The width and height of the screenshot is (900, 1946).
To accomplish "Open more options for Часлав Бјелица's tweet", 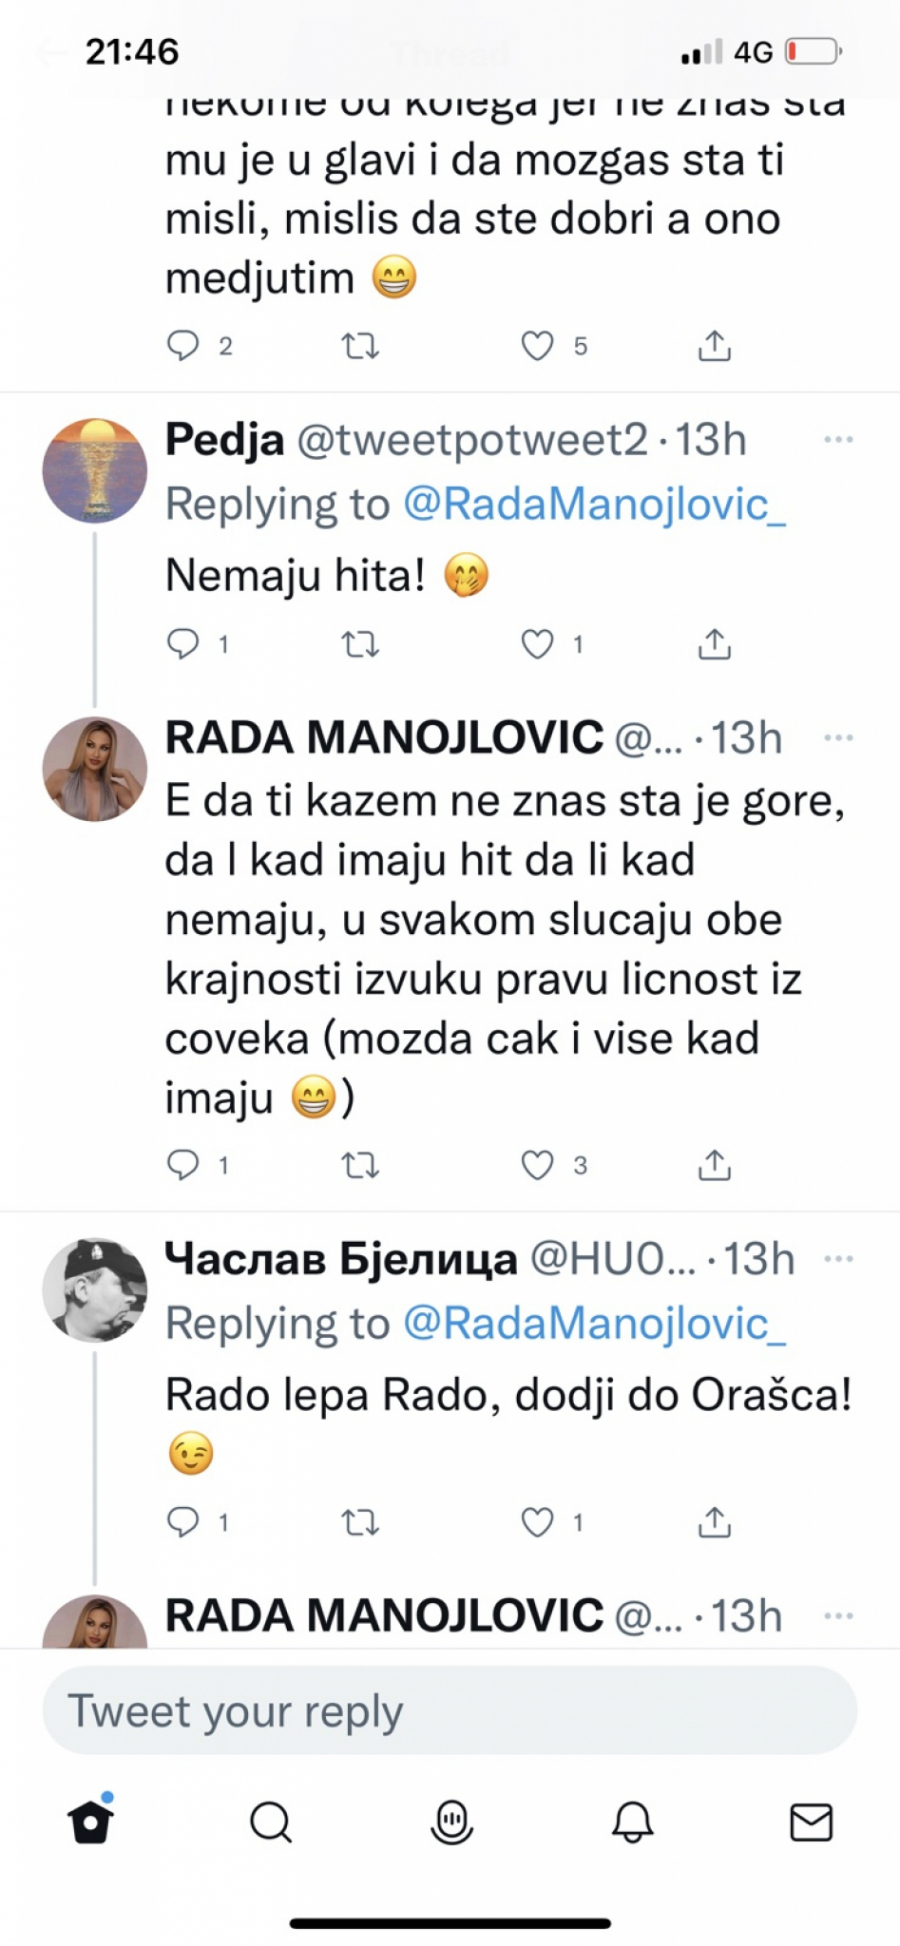I will [838, 1259].
